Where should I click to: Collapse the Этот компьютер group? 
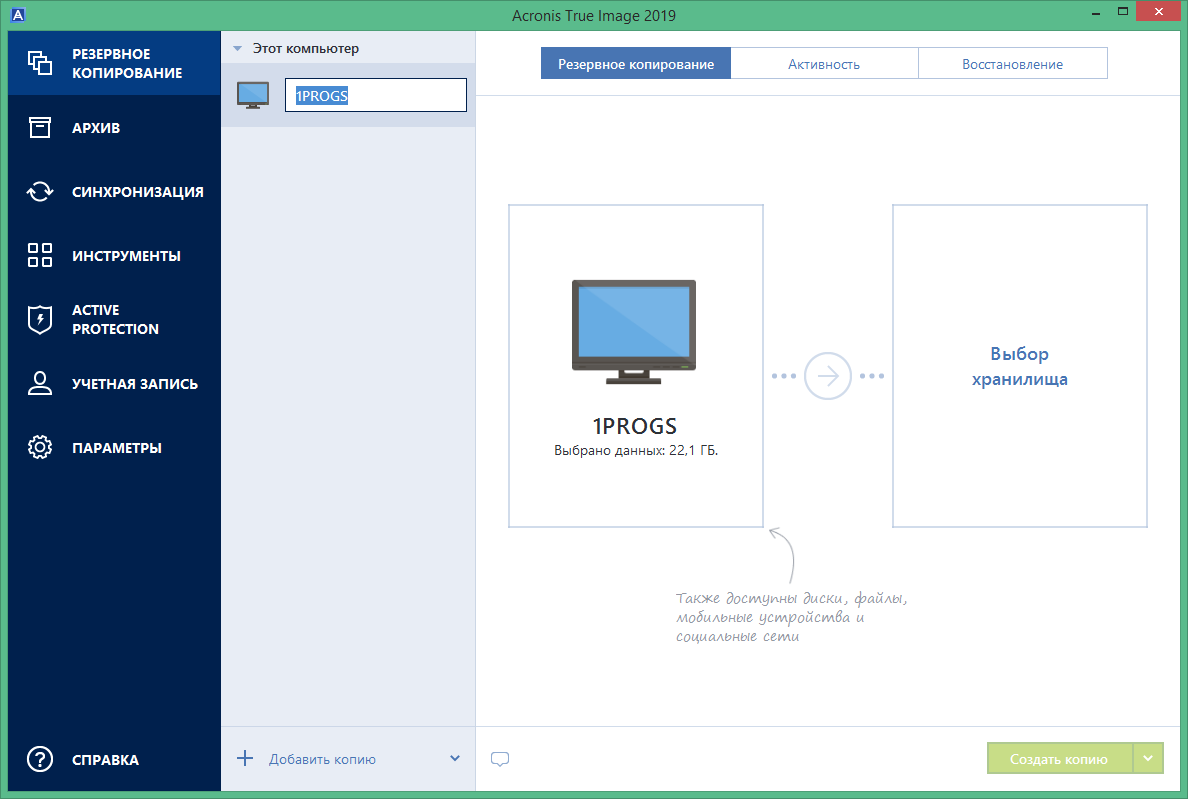(238, 47)
